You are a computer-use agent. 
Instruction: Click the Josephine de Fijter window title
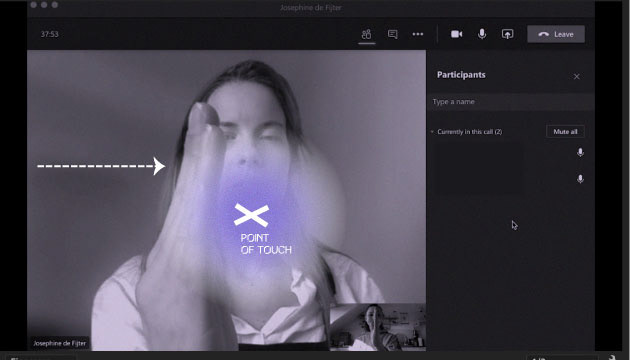[x=311, y=7]
